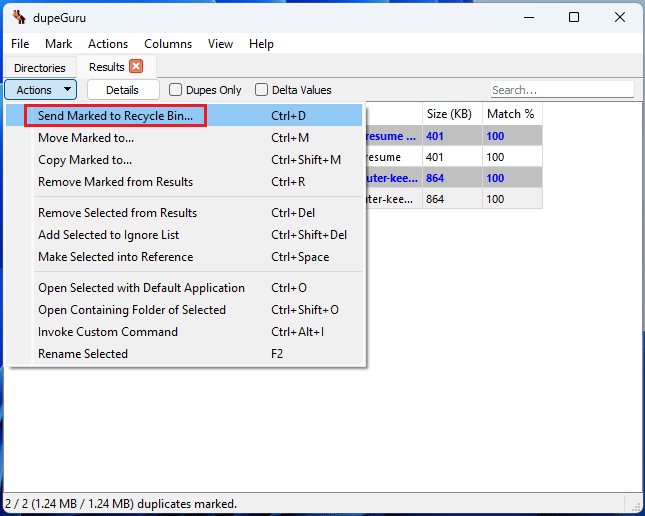Choose Make Selected into Reference
645x516 pixels.
tap(184, 257)
